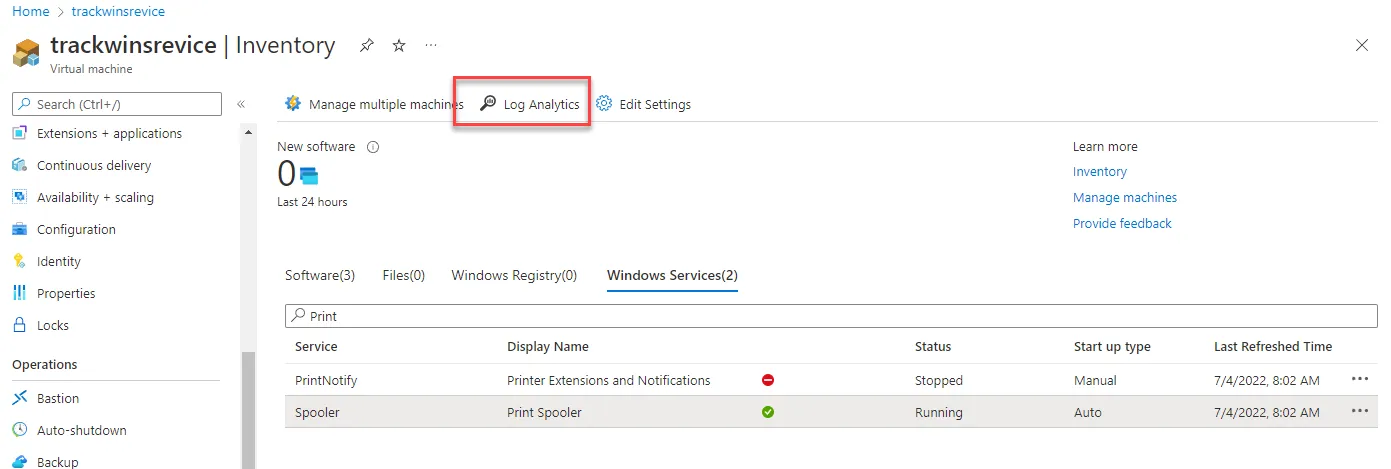The height and width of the screenshot is (469, 1391).
Task: Go to Continuous delivery
Action: pyautogui.click(x=94, y=165)
